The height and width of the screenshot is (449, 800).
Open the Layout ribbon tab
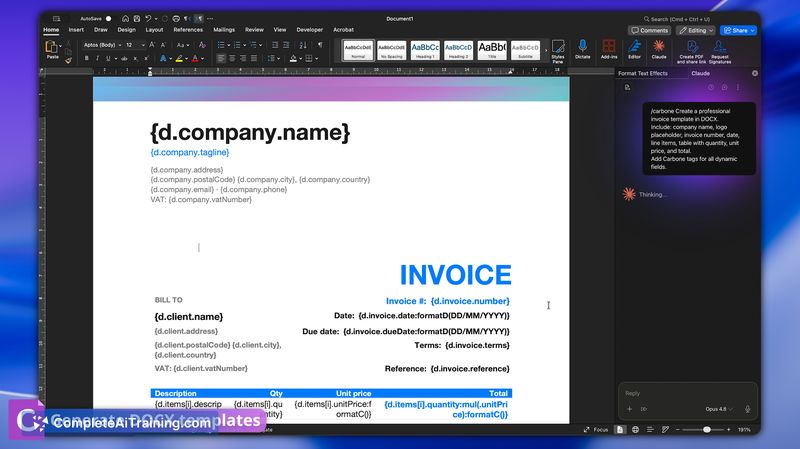154,30
